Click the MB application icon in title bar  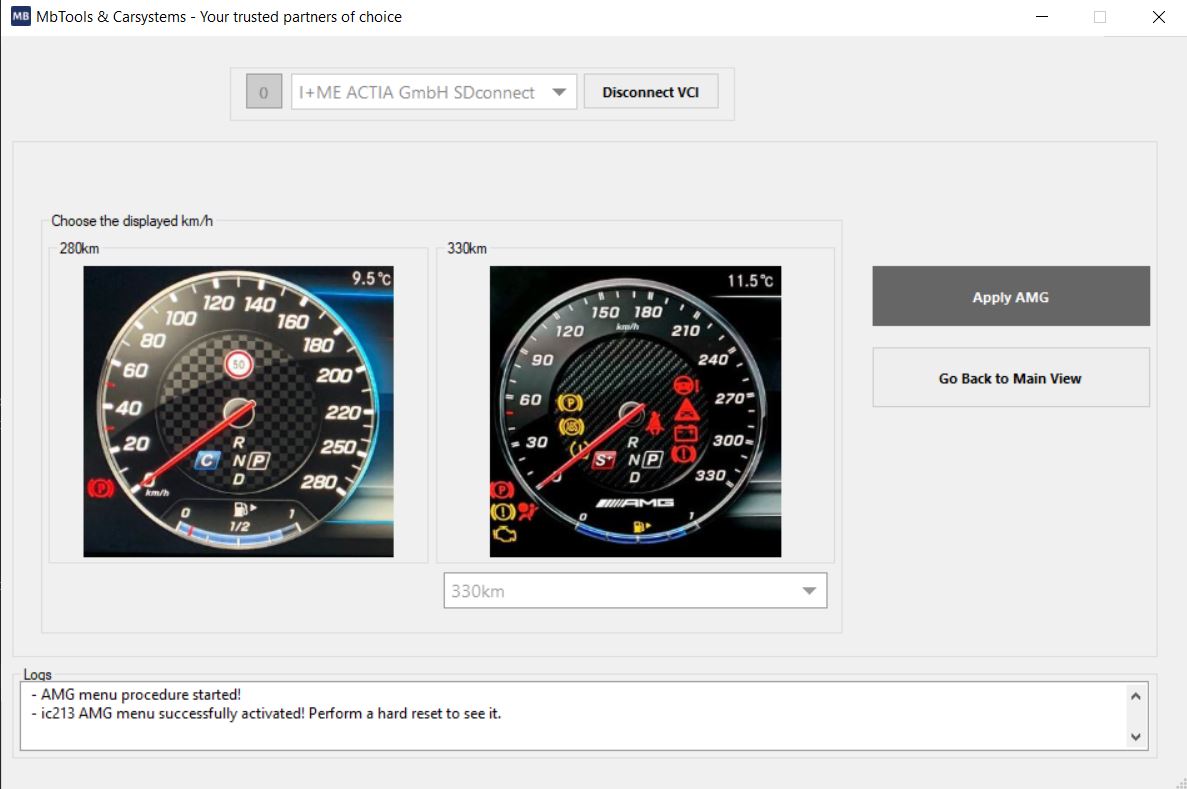[20, 16]
